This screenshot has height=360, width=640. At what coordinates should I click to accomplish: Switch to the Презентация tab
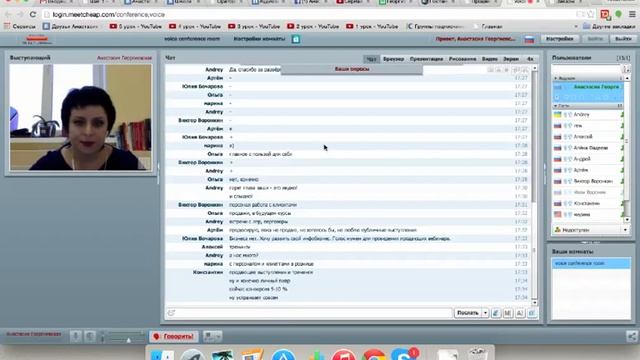(426, 59)
